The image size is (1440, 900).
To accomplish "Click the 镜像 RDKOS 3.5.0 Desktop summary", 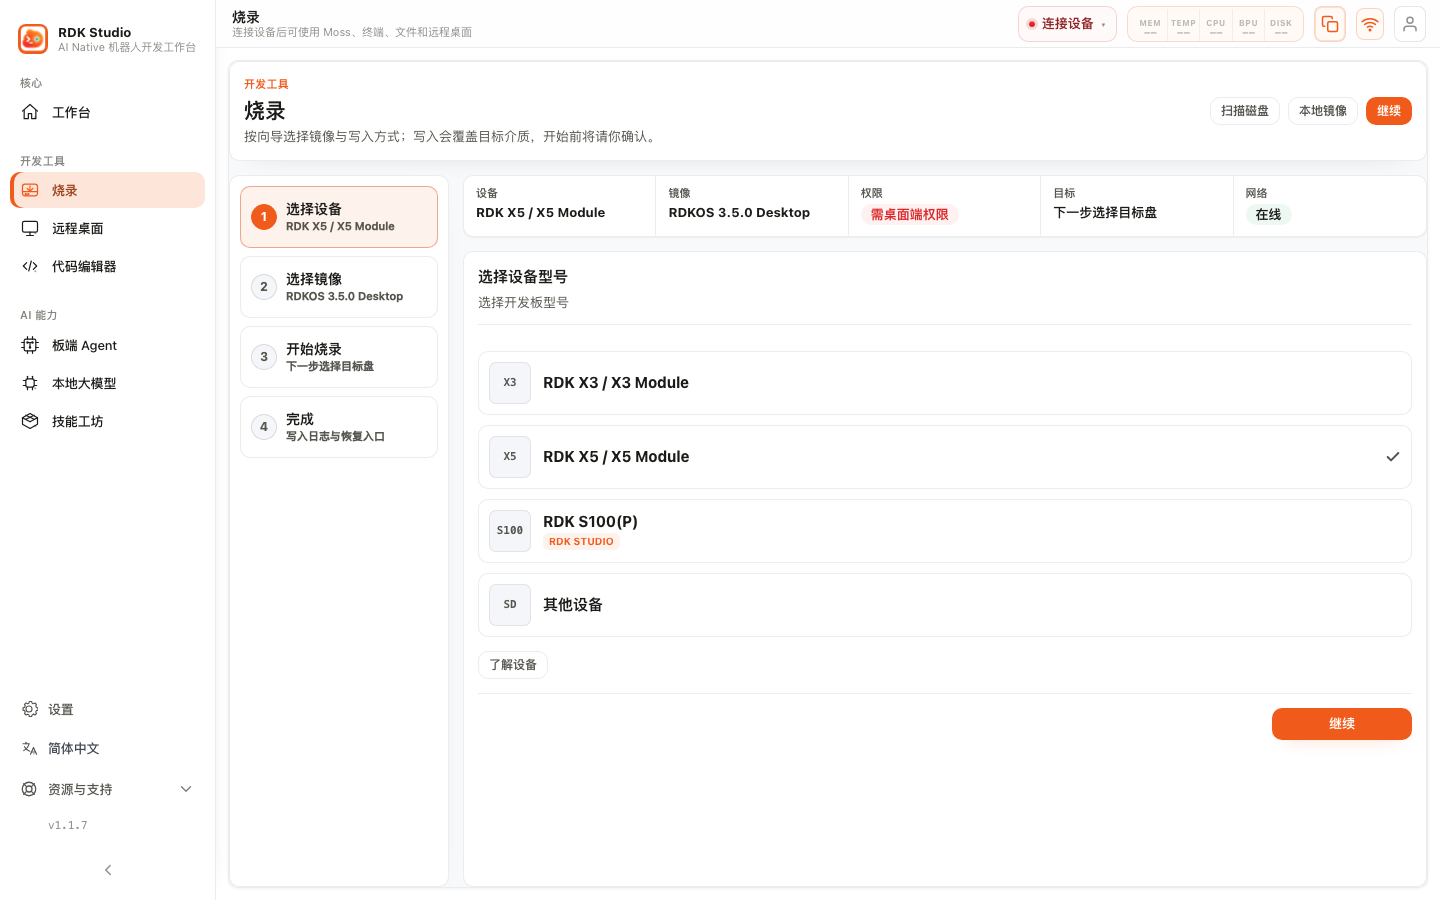I will coord(752,206).
